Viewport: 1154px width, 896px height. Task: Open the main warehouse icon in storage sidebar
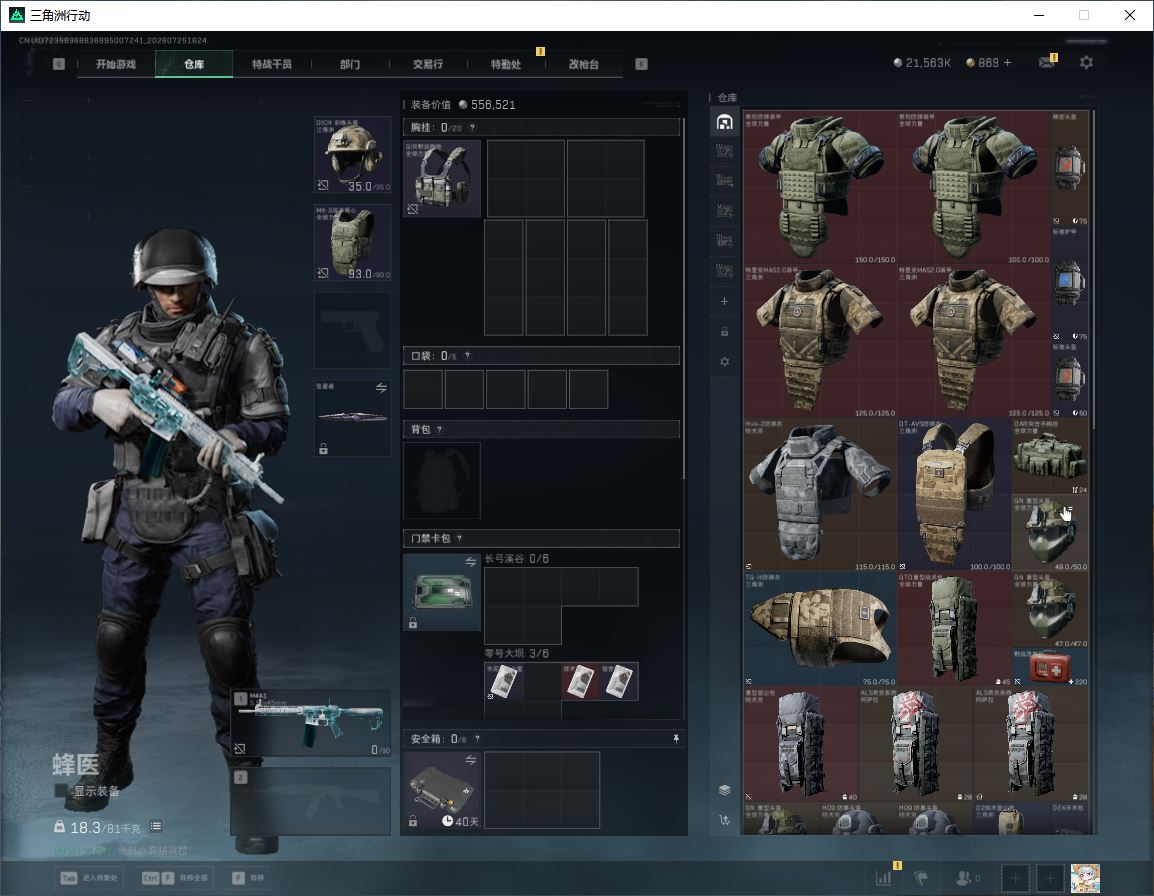pos(724,122)
